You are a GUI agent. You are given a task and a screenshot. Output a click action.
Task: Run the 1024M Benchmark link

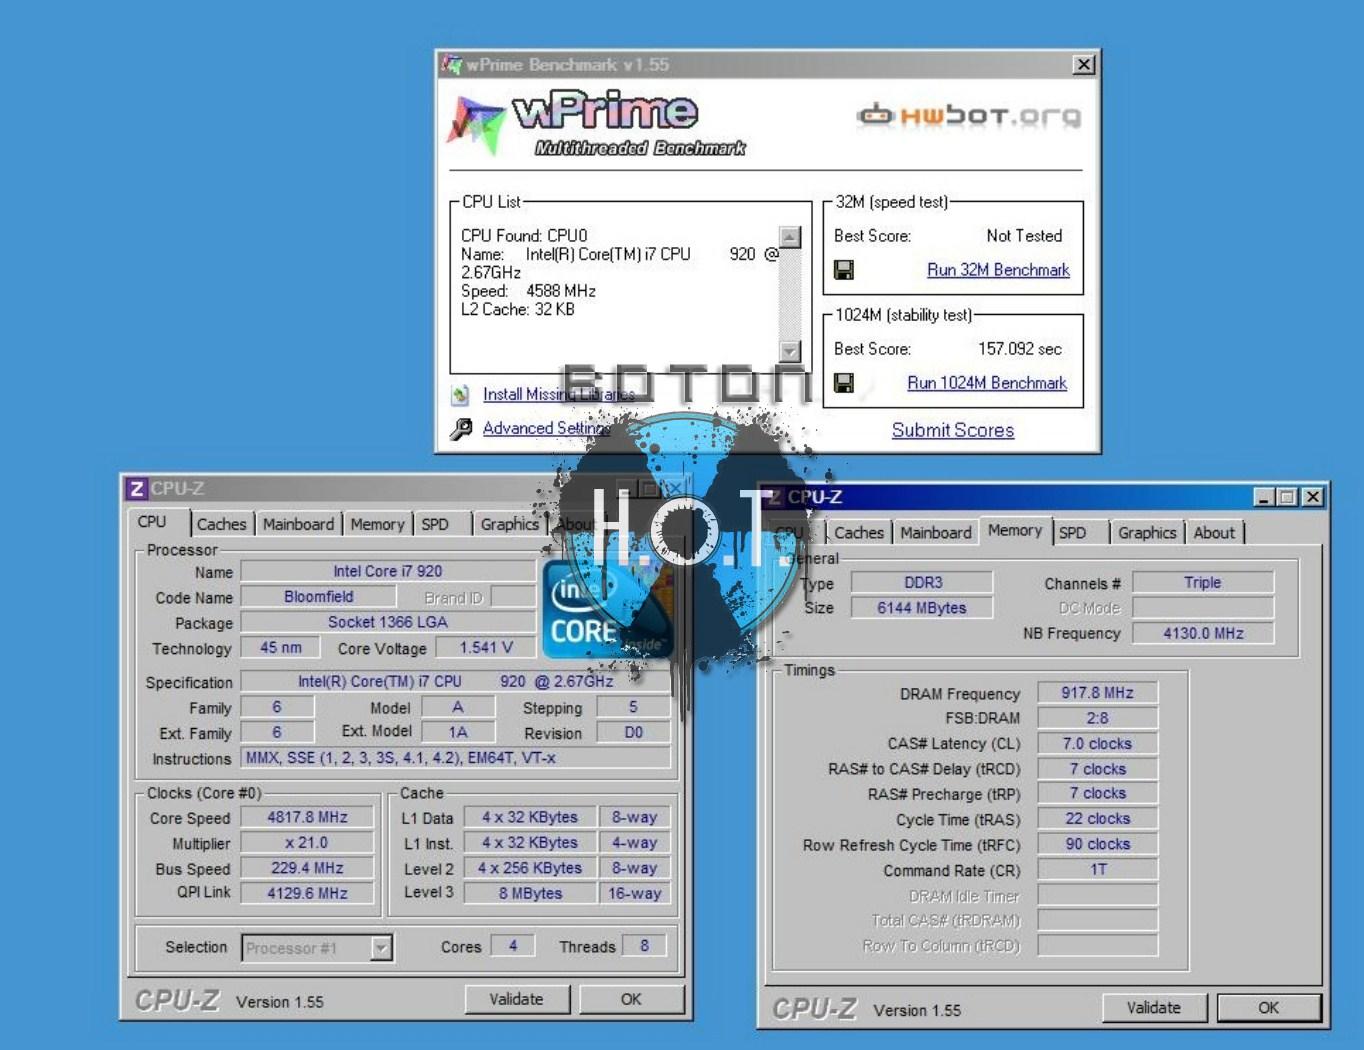[987, 383]
